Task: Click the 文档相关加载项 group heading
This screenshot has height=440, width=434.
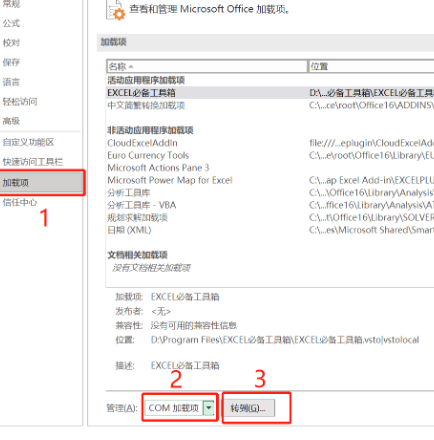Action: tap(137, 255)
